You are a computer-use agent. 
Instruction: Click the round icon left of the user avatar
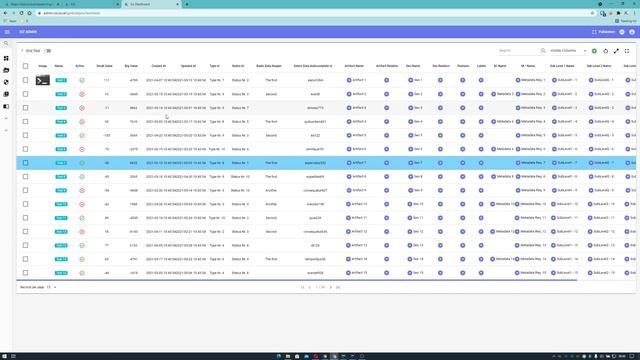[622, 32]
